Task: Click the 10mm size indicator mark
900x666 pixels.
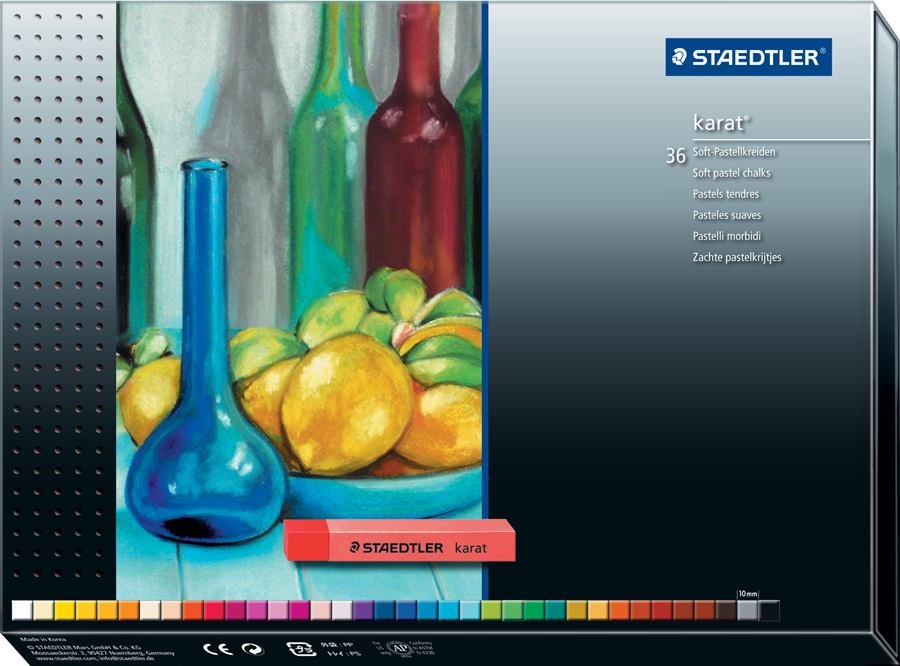Action: (x=747, y=594)
